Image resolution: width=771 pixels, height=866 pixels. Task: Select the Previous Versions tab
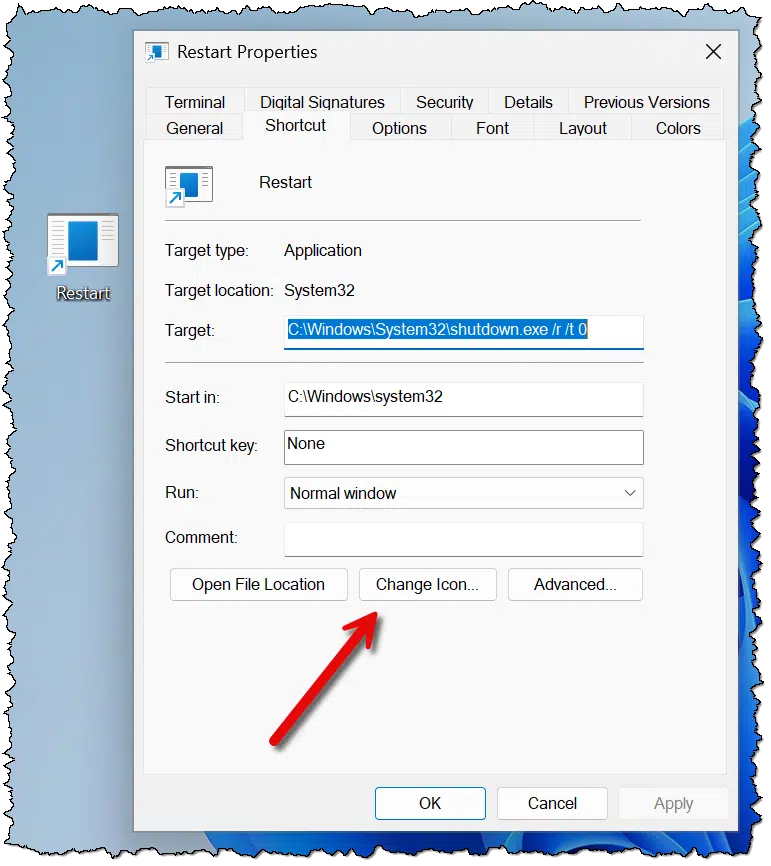point(646,102)
